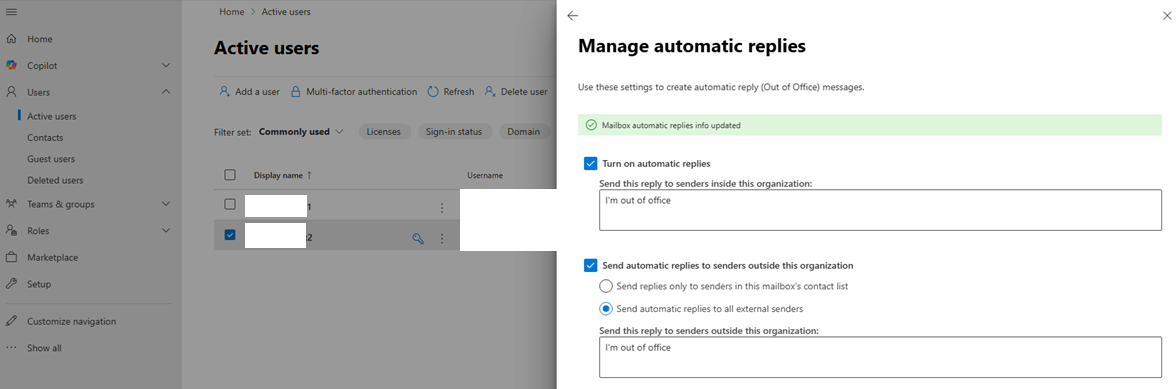Click the Sign-in status filter pill
This screenshot has width=1176, height=389.
(x=454, y=132)
